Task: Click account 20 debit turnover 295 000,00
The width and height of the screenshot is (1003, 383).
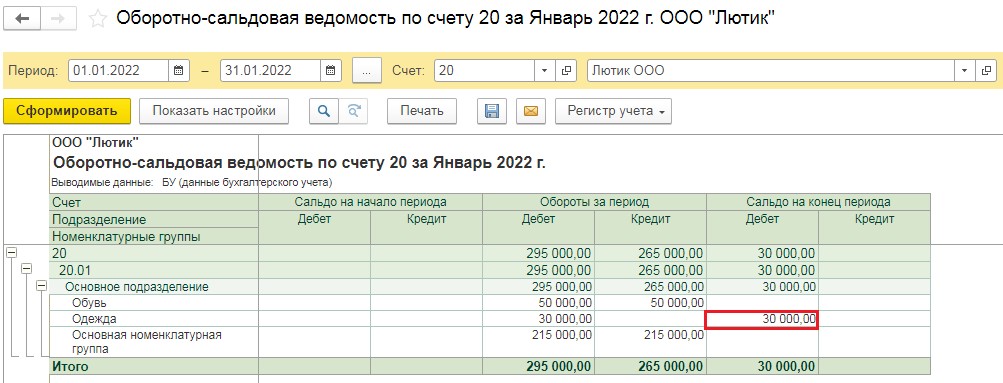Action: point(538,253)
